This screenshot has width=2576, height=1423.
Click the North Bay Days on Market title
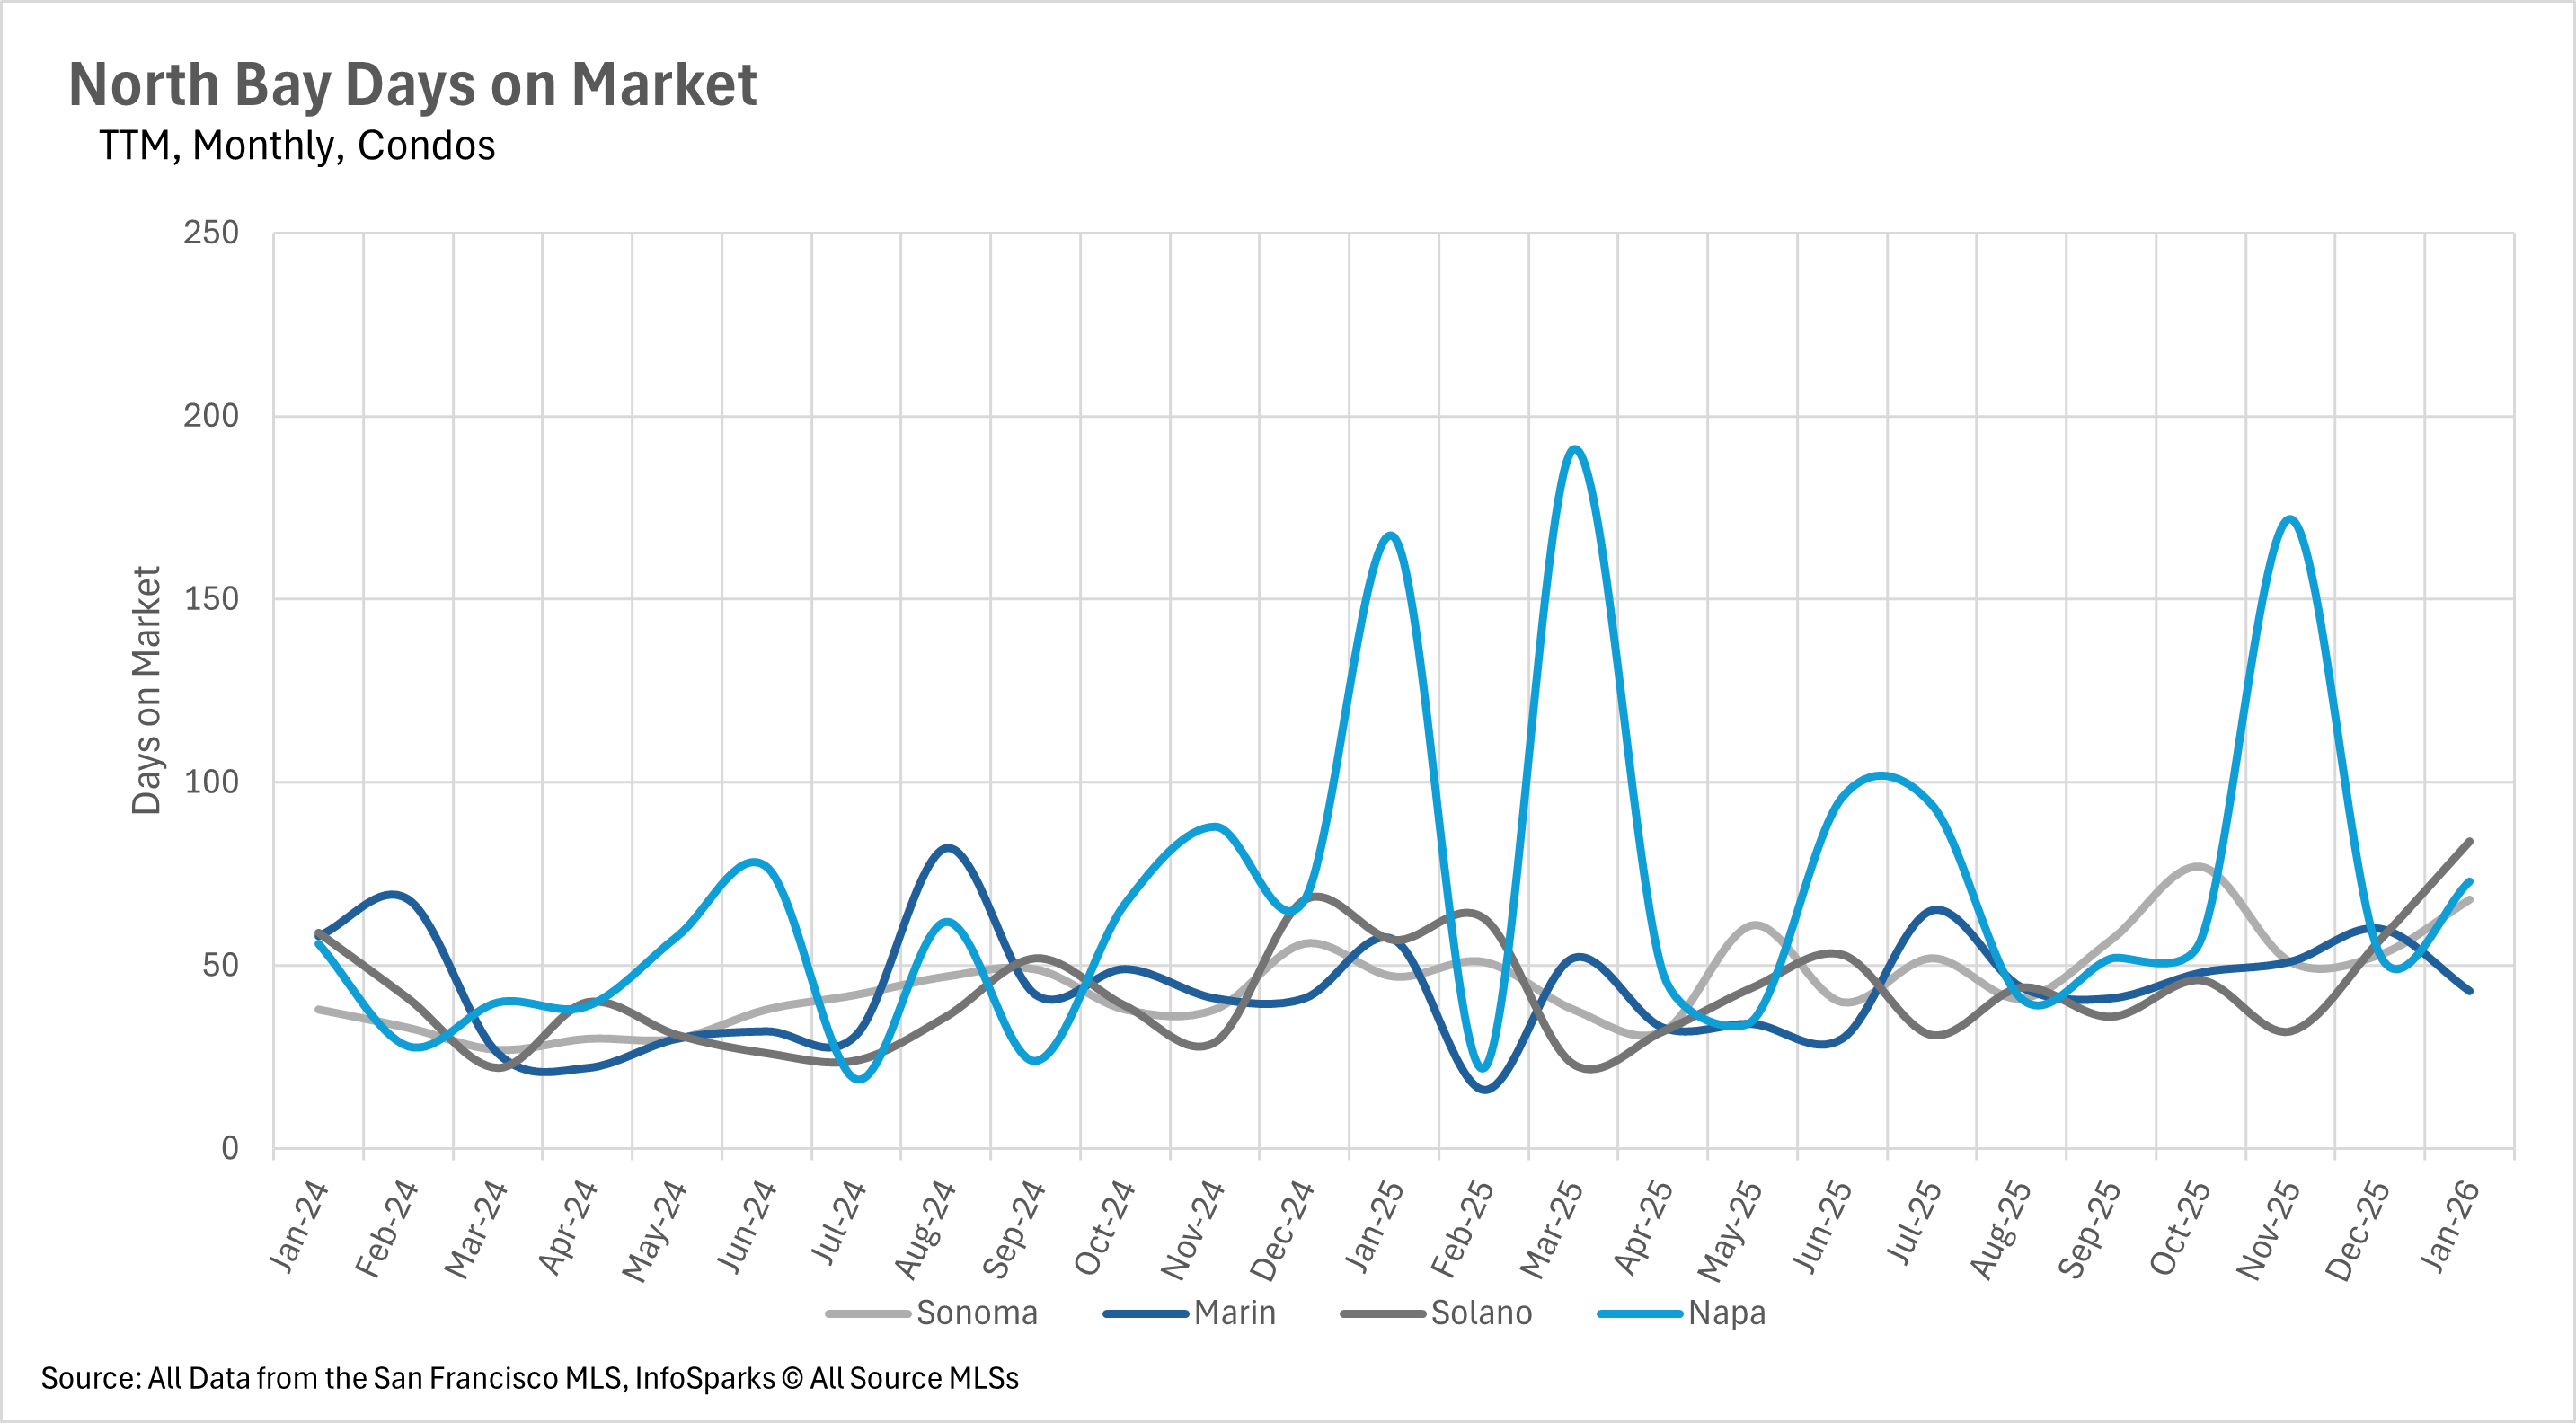412,84
